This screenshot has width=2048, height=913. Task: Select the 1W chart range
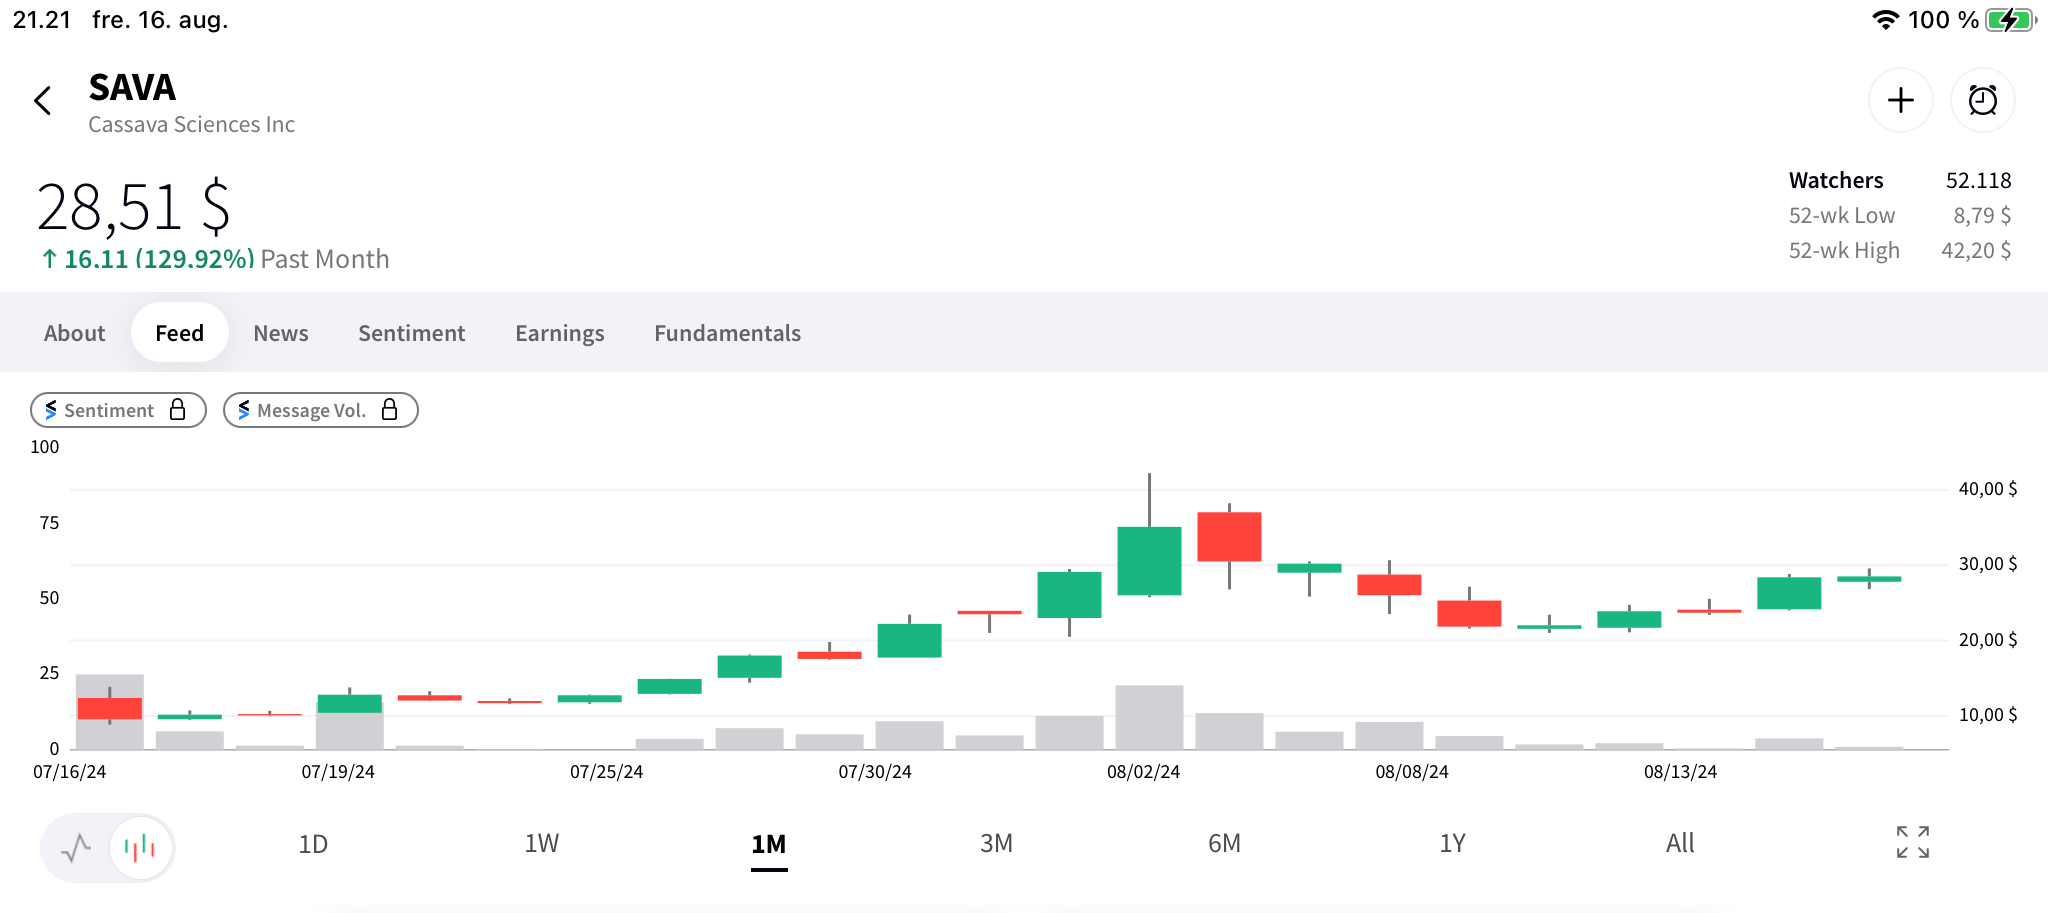click(x=541, y=844)
